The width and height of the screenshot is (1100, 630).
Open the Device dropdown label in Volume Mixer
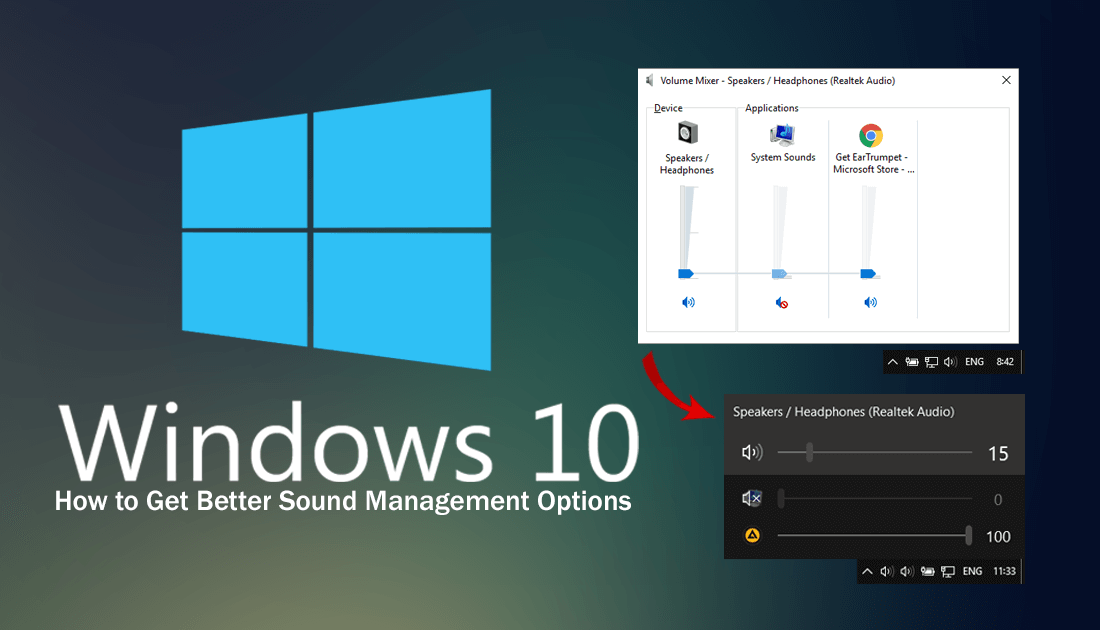coord(668,108)
